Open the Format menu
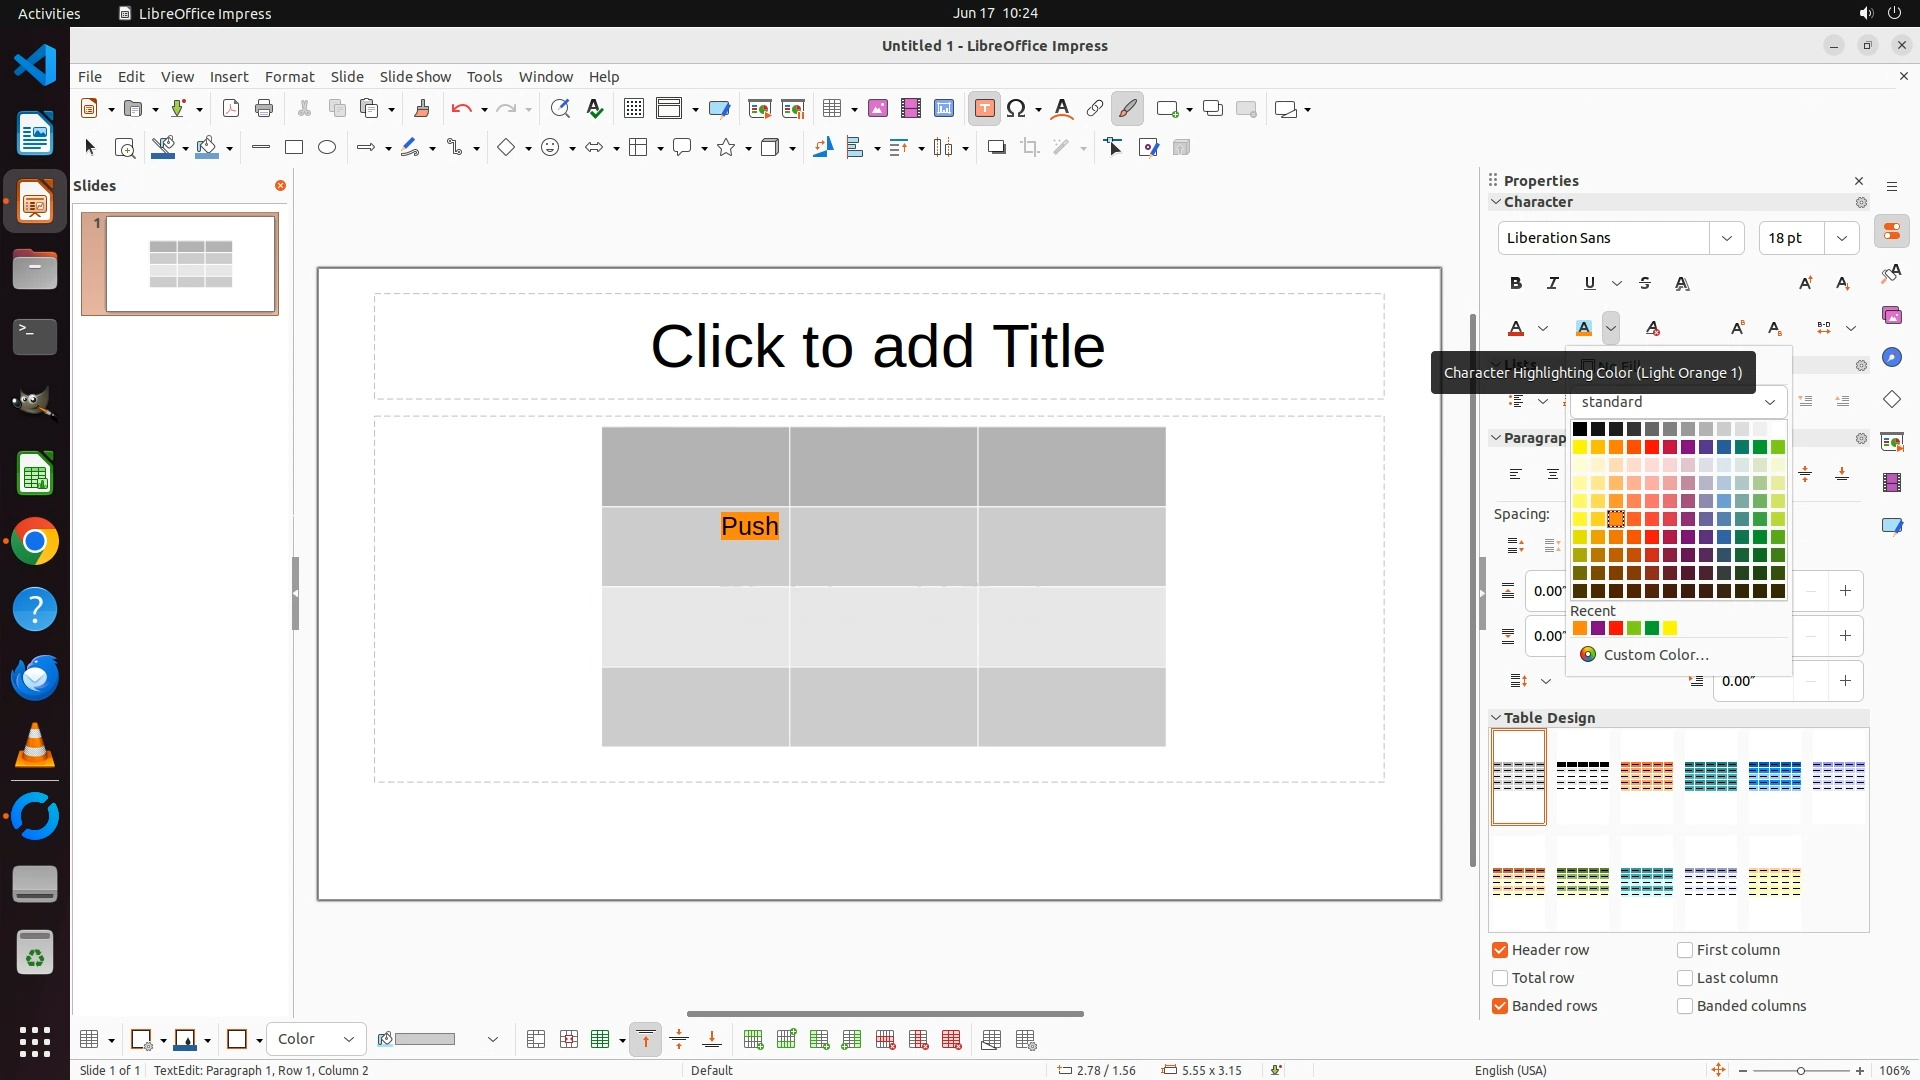The height and width of the screenshot is (1080, 1920). [289, 77]
